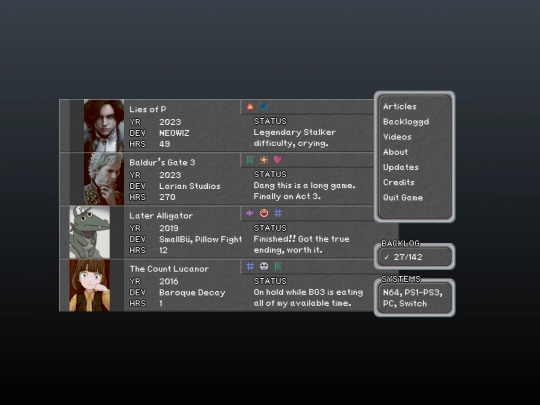Click The Count Lucanor game title

pos(169,269)
